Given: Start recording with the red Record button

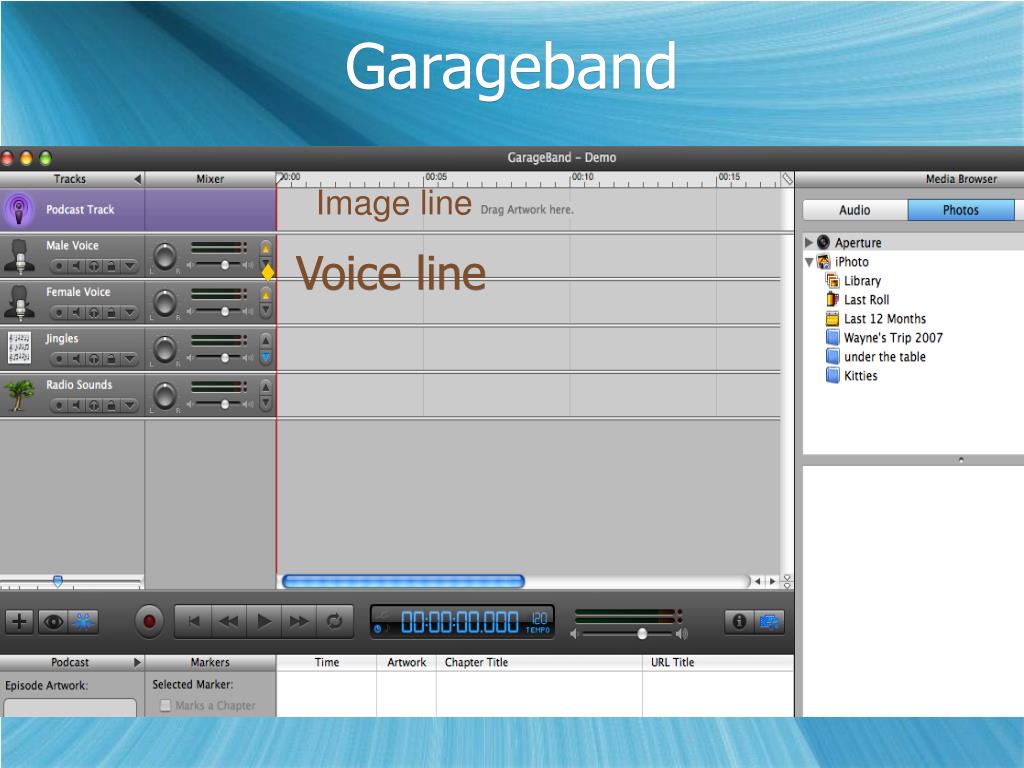Looking at the screenshot, I should [149, 621].
